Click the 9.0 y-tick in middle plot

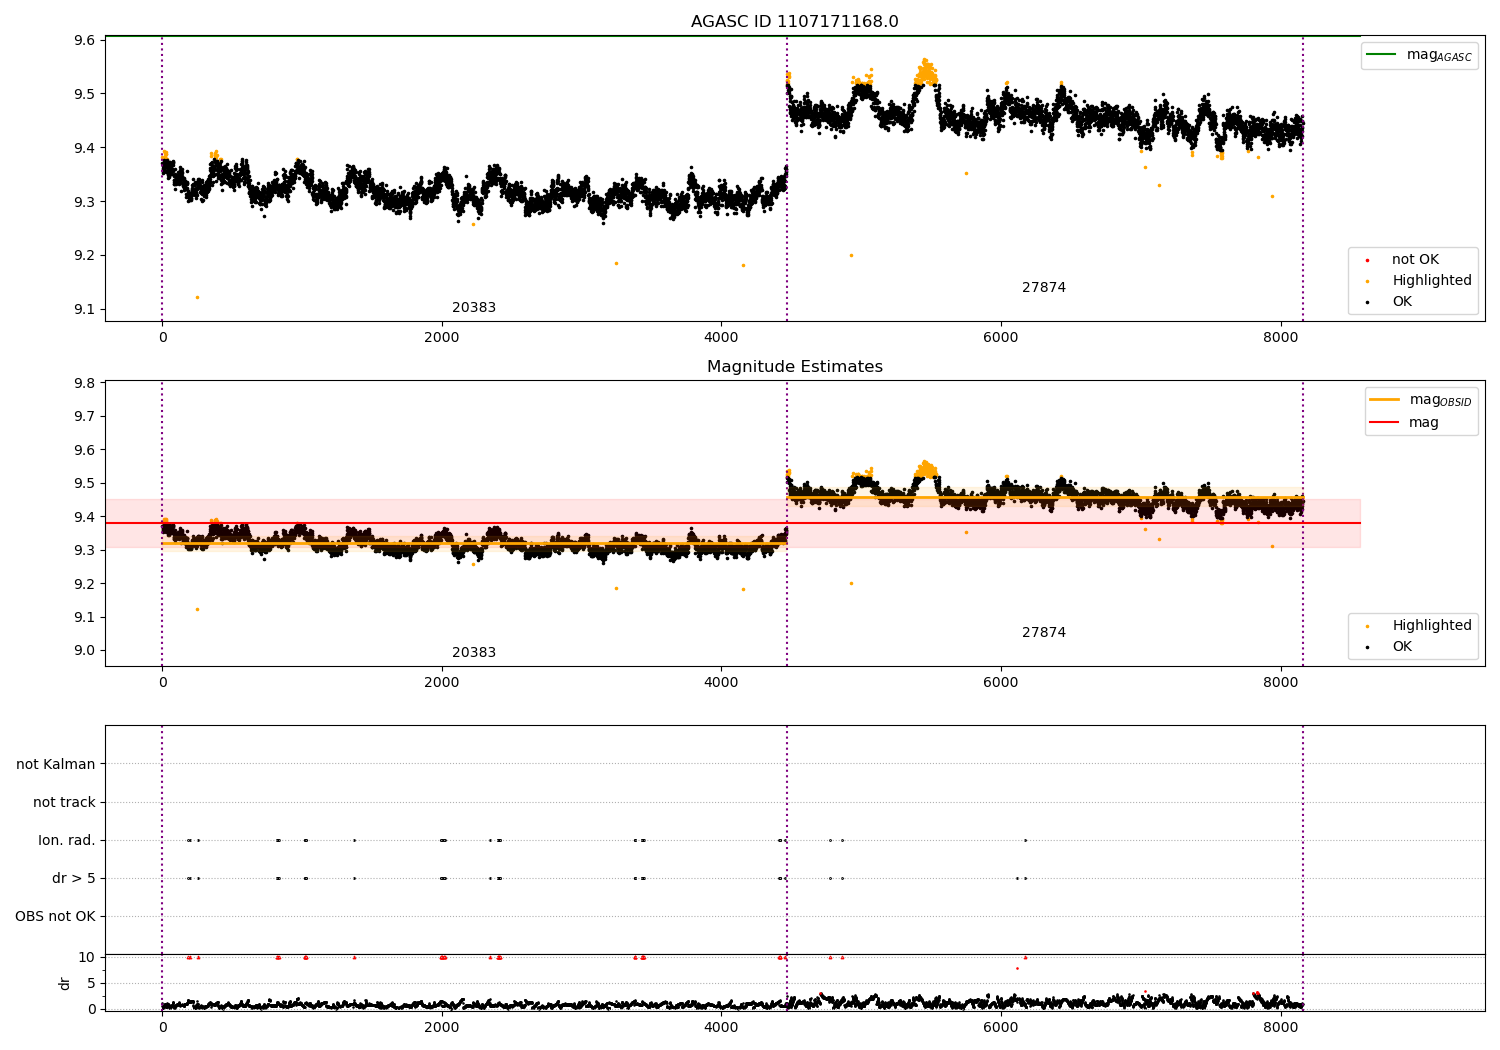point(85,650)
